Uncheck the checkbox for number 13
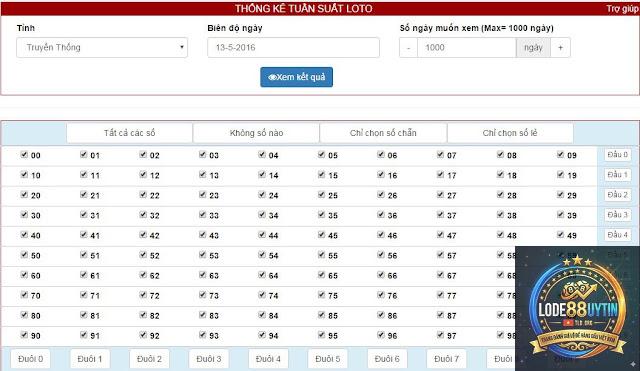640x371 pixels. click(x=202, y=174)
